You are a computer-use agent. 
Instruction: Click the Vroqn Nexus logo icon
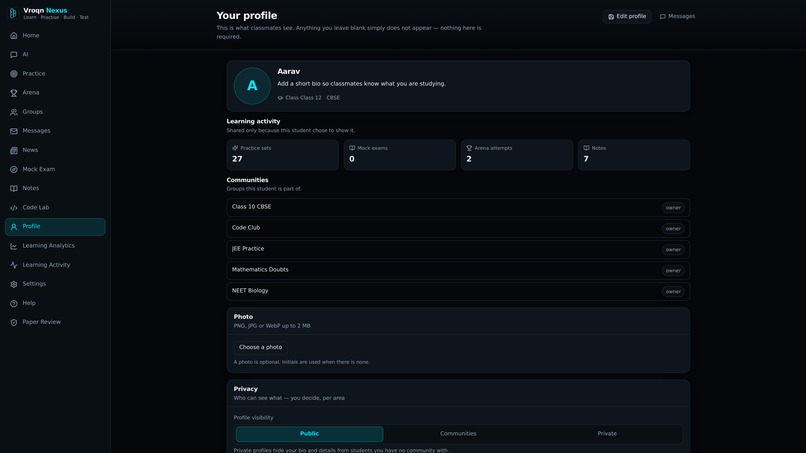[13, 13]
